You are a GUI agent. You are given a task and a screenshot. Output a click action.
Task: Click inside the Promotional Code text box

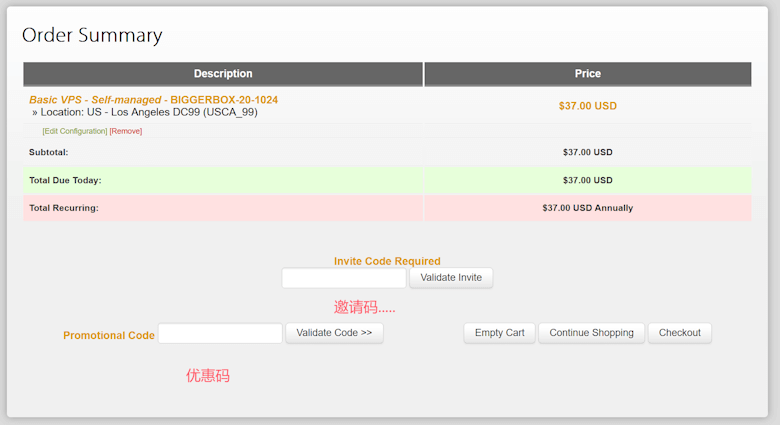click(220, 333)
